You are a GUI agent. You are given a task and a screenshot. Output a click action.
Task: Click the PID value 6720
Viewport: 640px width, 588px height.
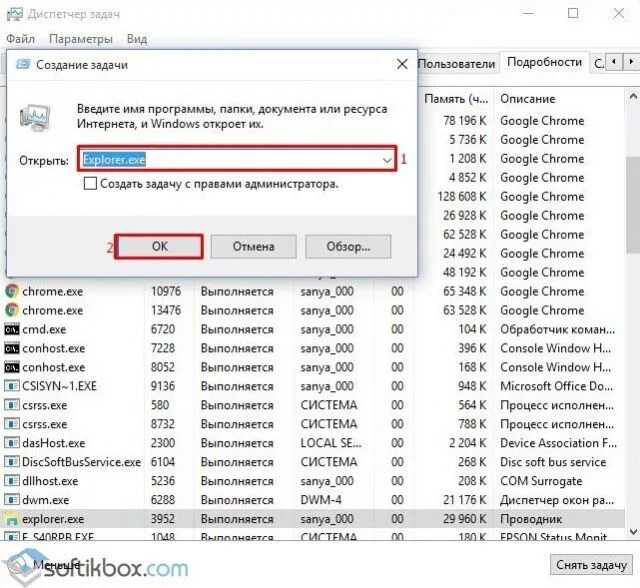click(x=163, y=329)
